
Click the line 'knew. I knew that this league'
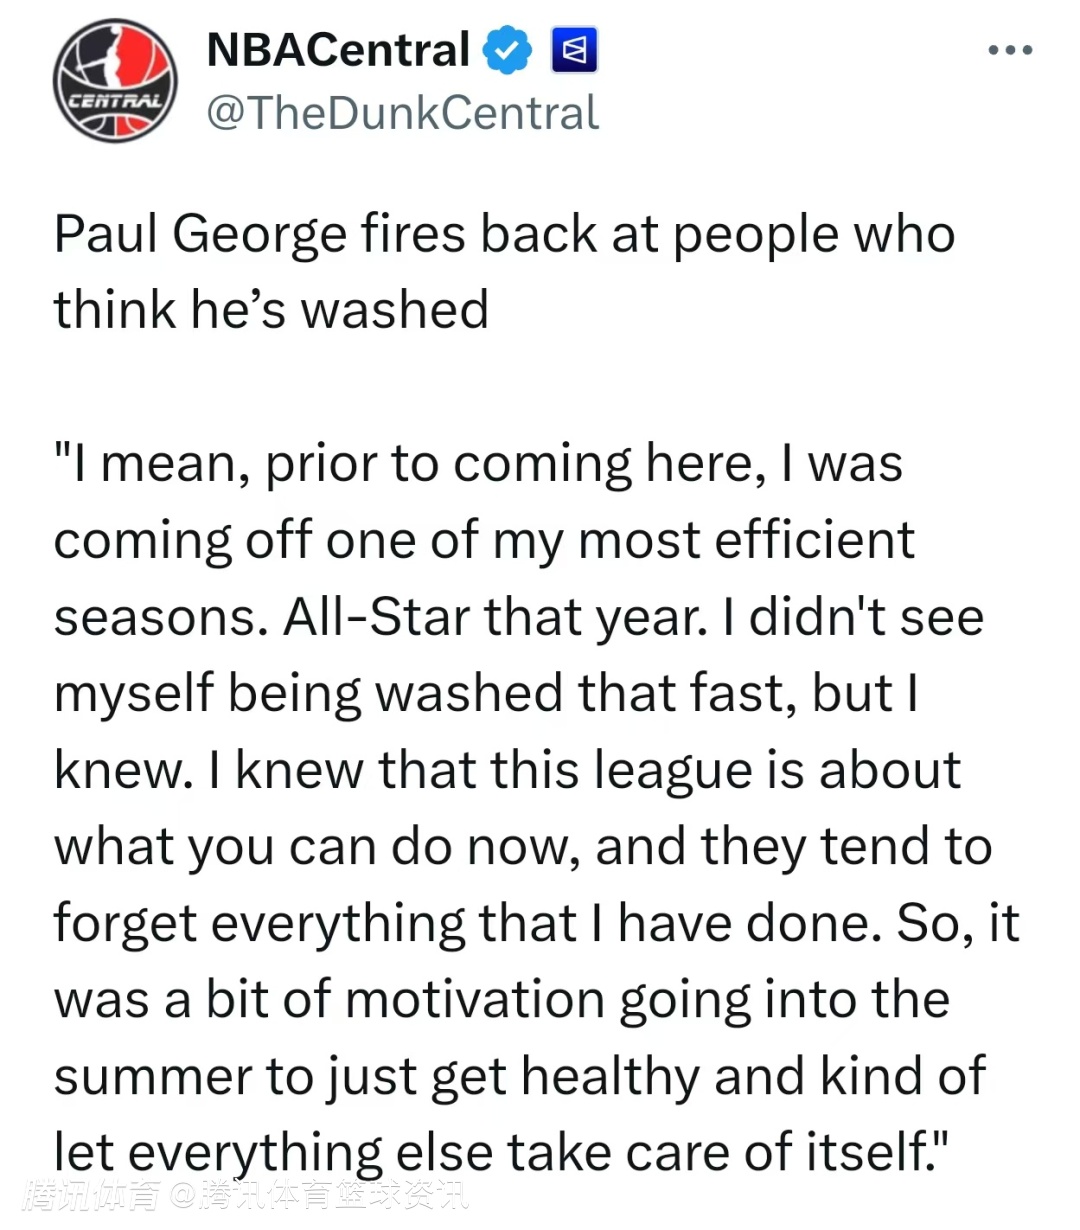point(507,770)
